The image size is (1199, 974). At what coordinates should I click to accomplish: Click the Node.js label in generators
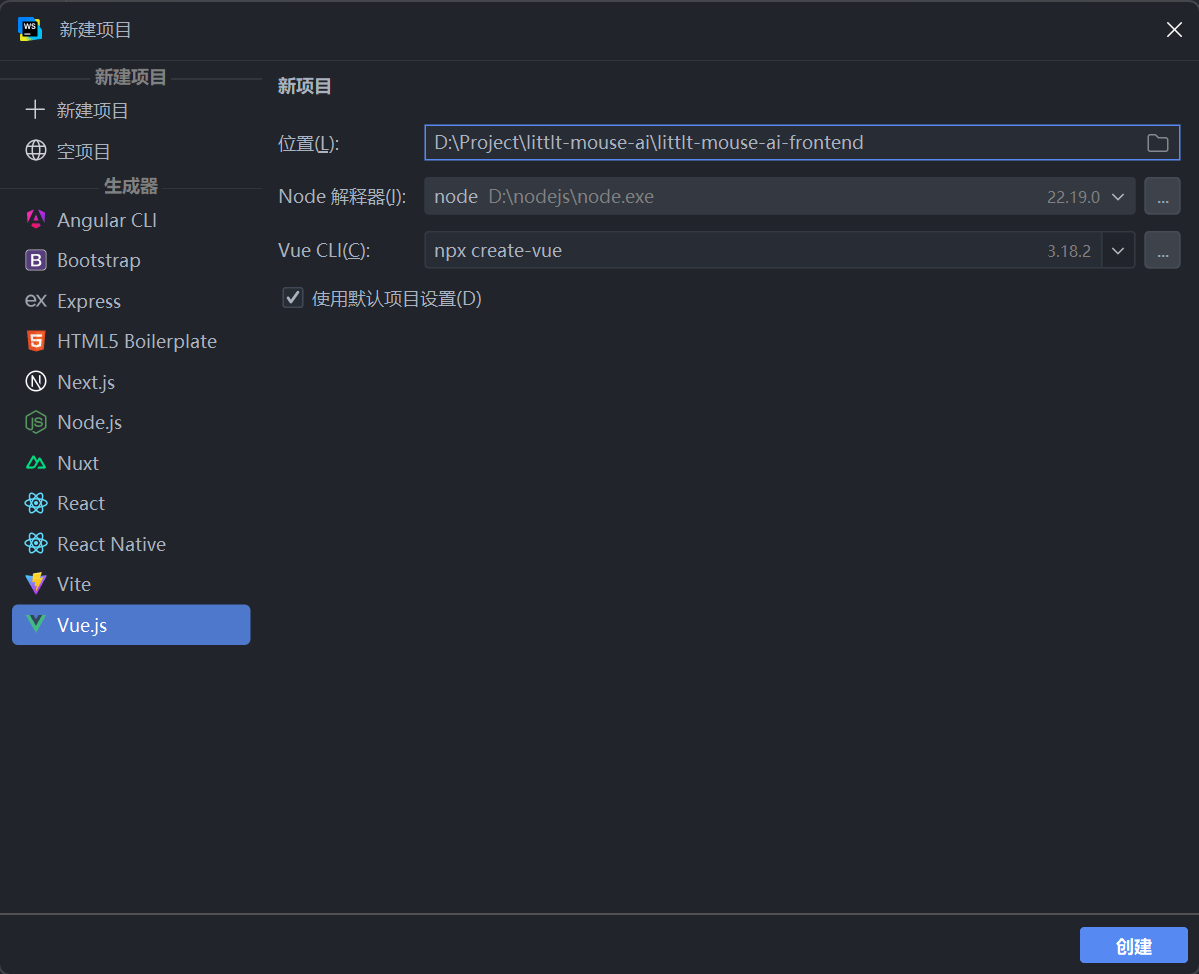[89, 422]
